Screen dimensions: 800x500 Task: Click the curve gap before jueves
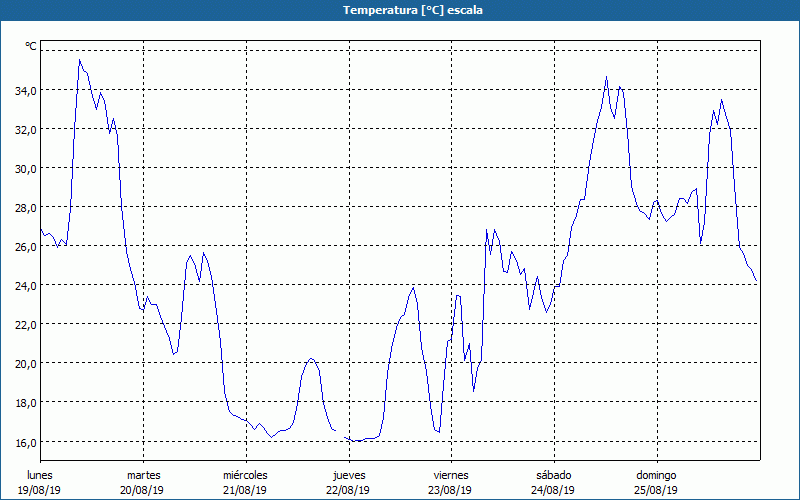pos(340,434)
